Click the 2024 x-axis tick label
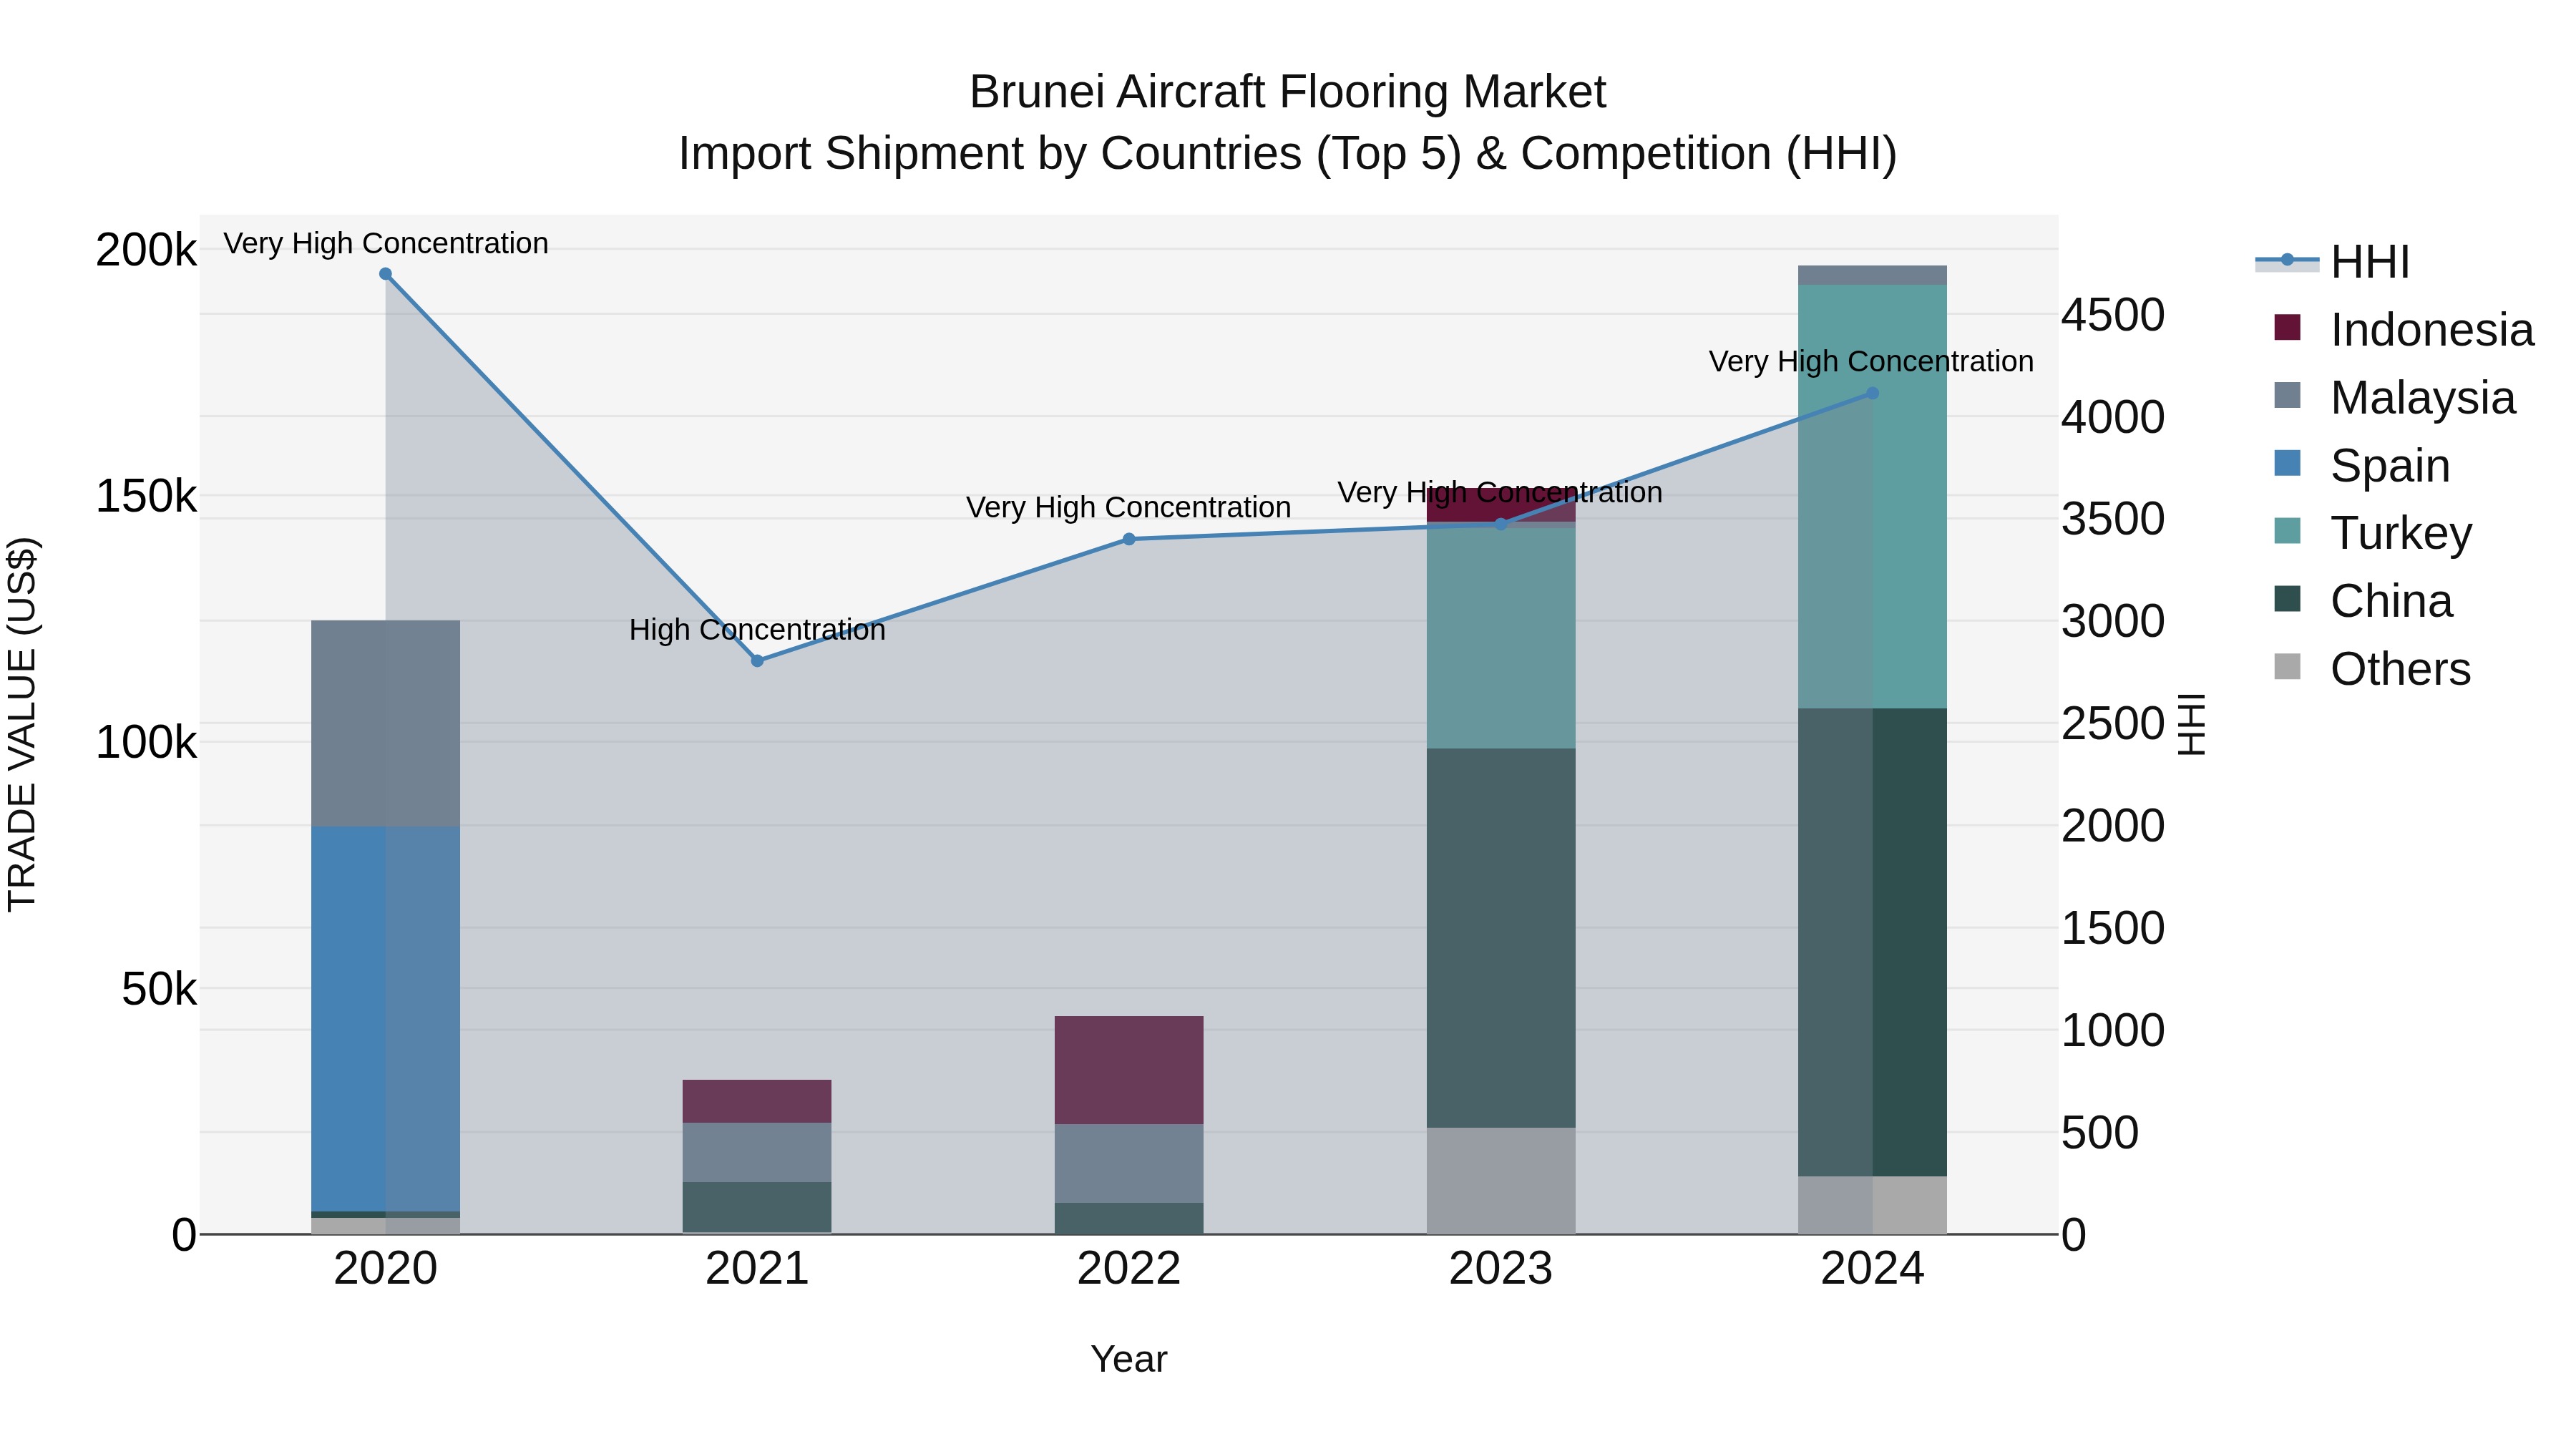This screenshot has width=2576, height=1449. pyautogui.click(x=1873, y=1269)
